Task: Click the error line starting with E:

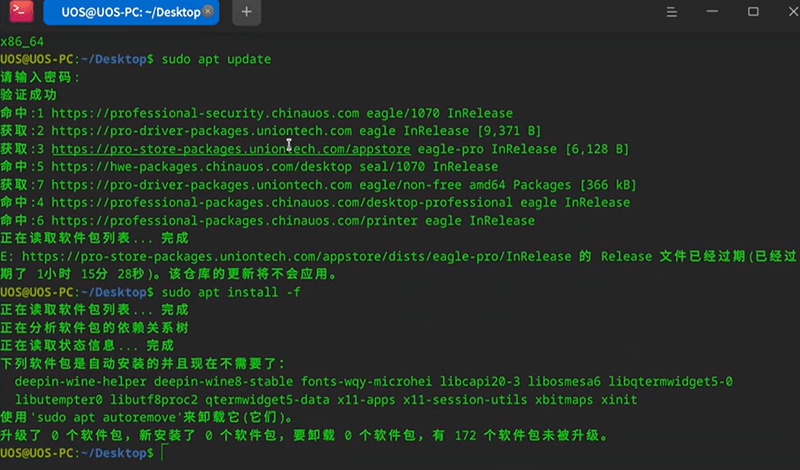Action: click(399, 265)
